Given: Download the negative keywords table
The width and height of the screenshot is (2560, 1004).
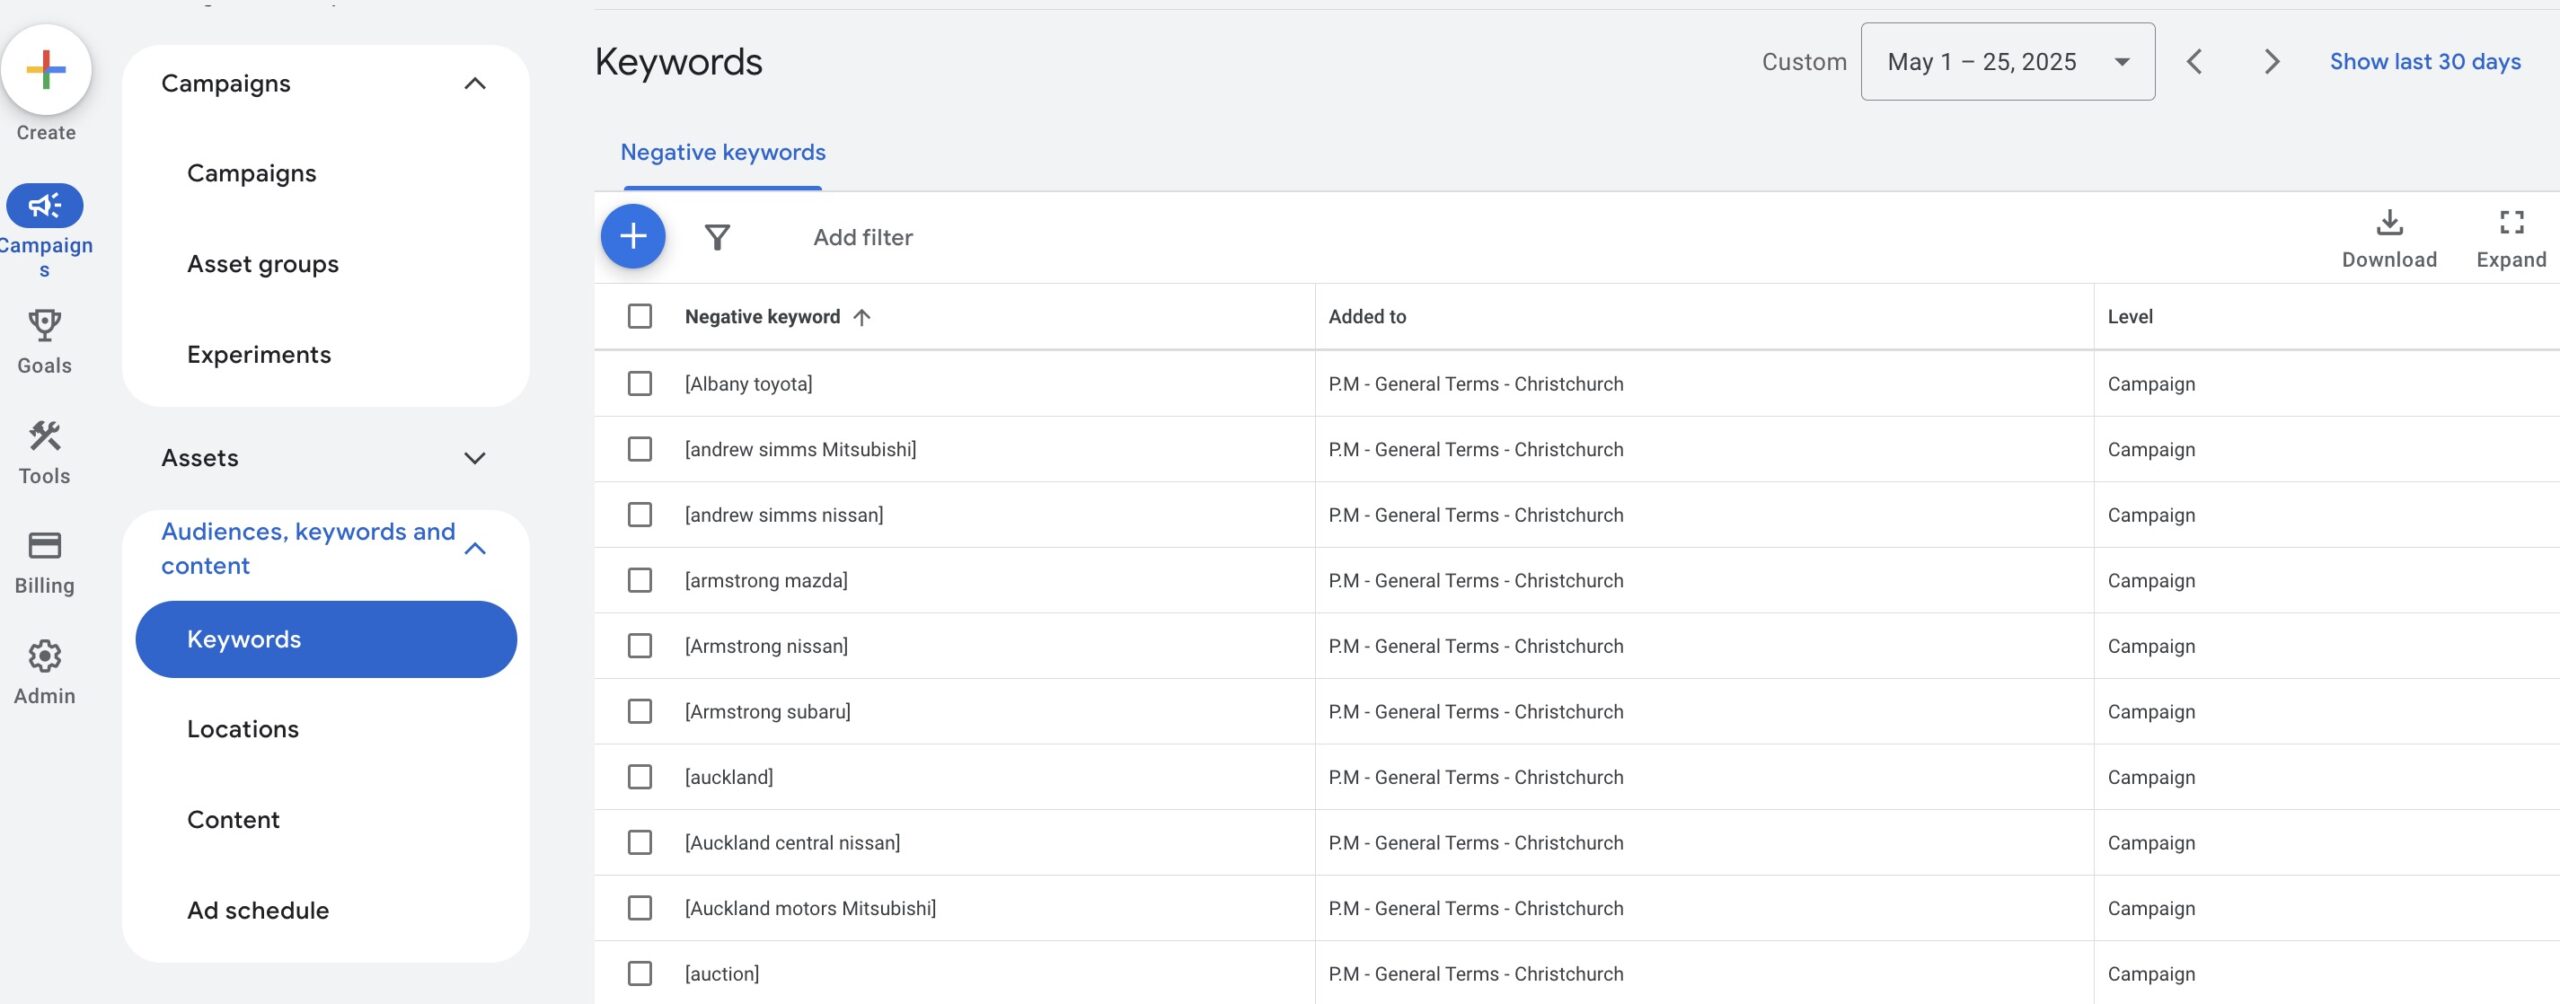Looking at the screenshot, I should pyautogui.click(x=2389, y=240).
